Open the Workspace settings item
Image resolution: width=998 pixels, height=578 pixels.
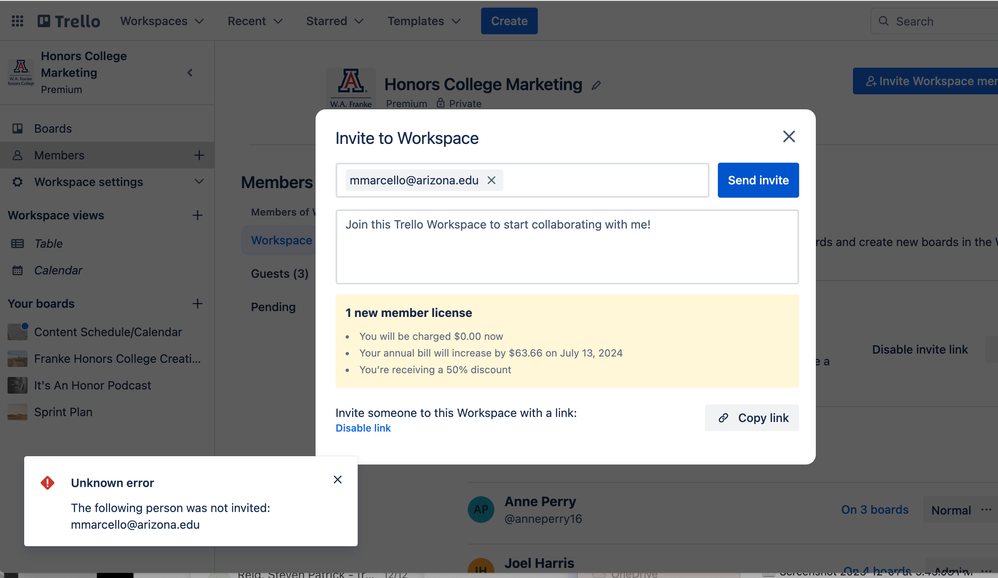coord(88,182)
